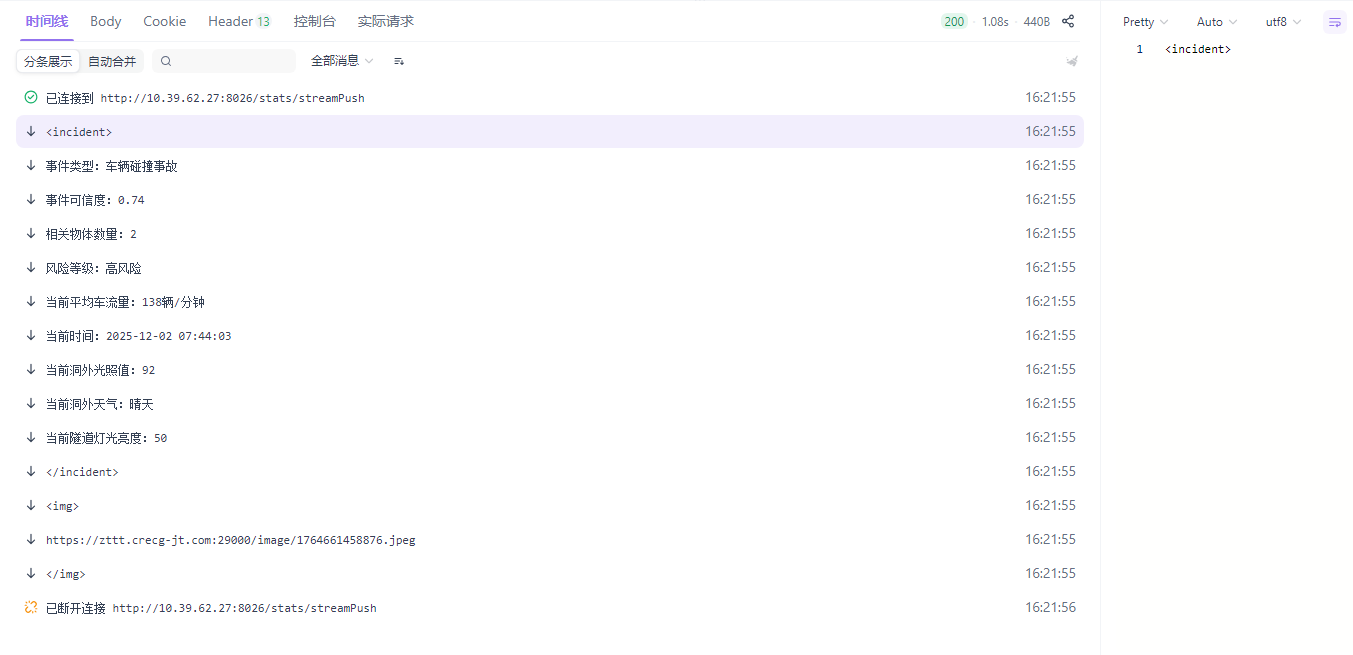Click the received arrow beside 当前洞外光照值 row
Image resolution: width=1353 pixels, height=655 pixels.
pos(31,369)
